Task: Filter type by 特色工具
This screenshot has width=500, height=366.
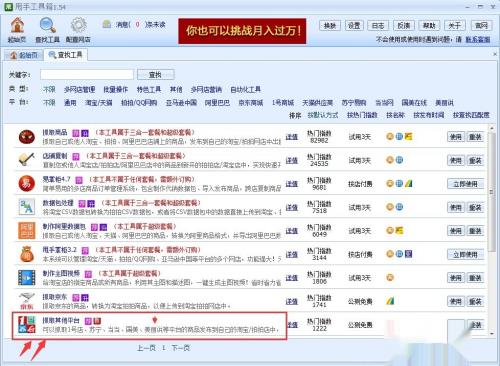Action: [x=149, y=89]
